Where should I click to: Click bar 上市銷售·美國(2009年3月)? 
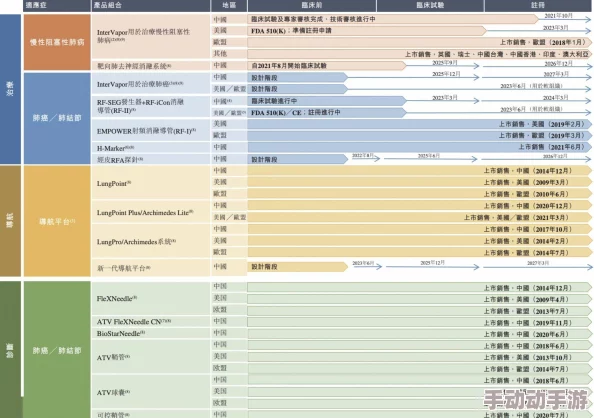tap(420, 182)
